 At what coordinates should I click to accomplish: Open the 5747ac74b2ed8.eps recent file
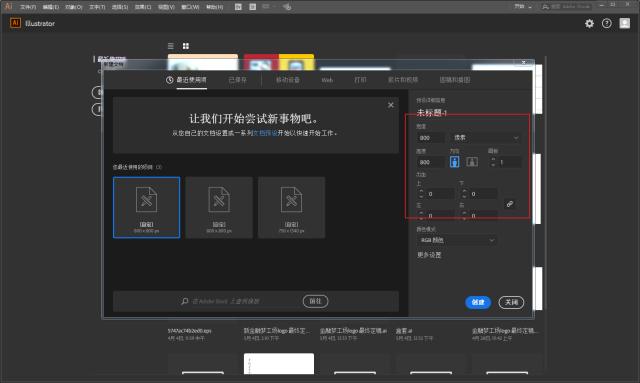tap(189, 331)
